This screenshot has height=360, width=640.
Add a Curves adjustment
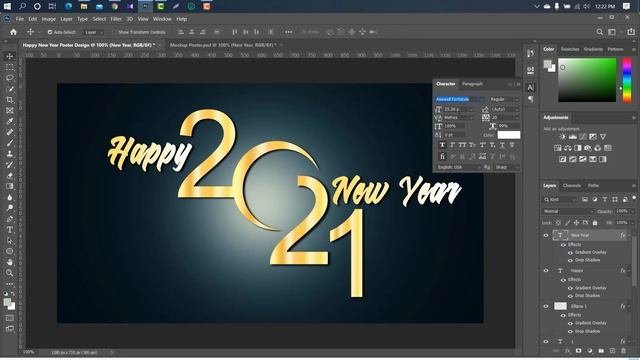point(583,137)
